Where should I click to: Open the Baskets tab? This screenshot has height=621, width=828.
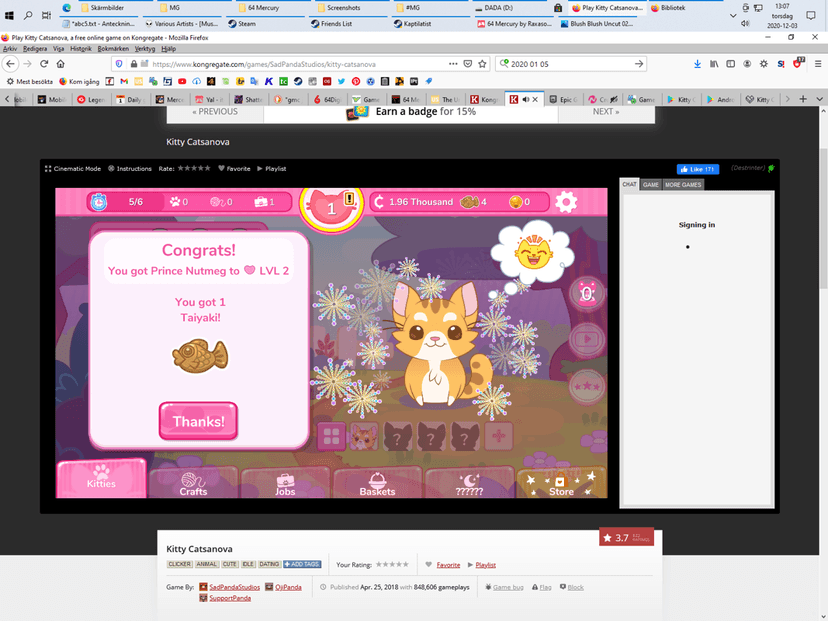tap(377, 483)
